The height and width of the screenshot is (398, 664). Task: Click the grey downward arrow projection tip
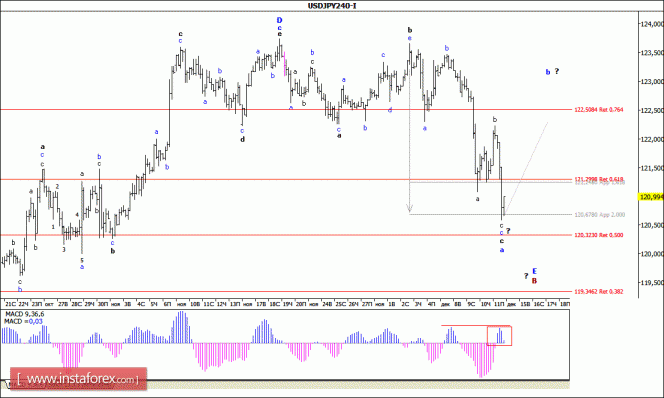click(x=409, y=209)
